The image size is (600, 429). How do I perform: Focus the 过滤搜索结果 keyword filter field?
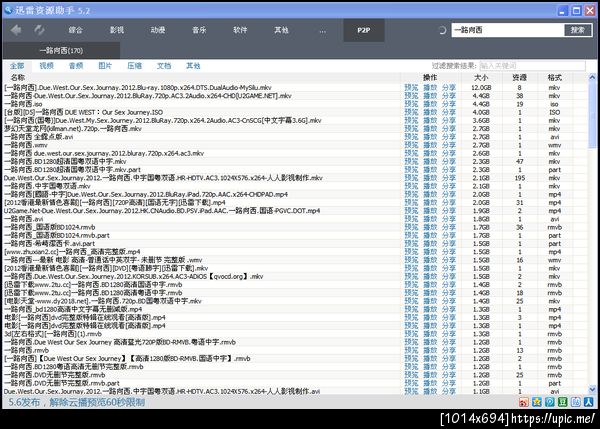532,66
